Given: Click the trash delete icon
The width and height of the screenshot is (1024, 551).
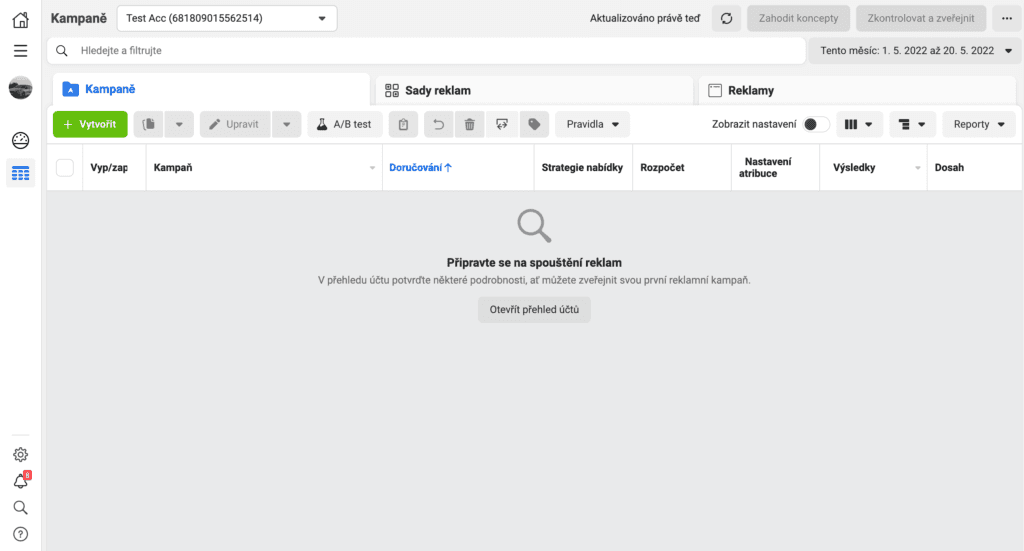Looking at the screenshot, I should (x=470, y=124).
